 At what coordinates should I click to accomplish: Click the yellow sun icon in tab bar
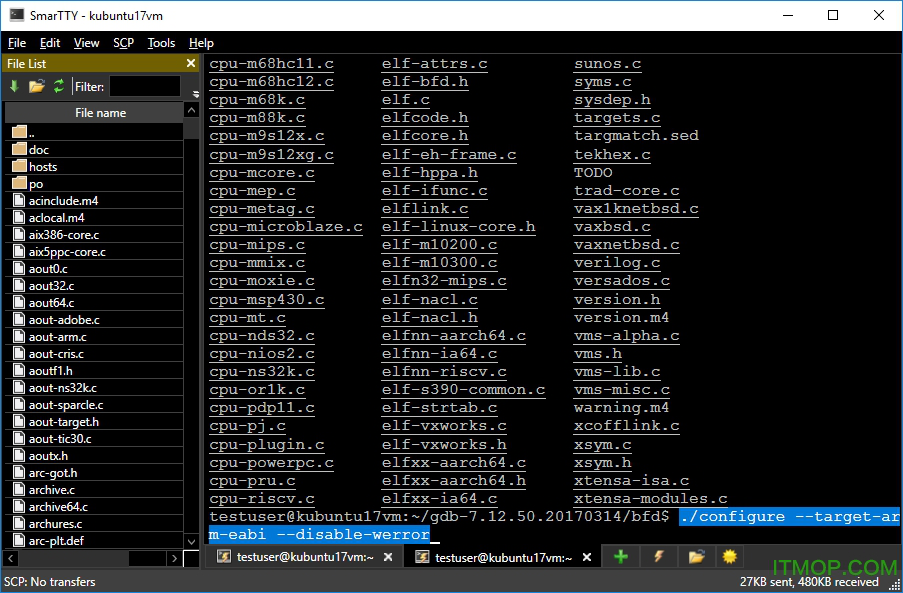pyautogui.click(x=730, y=557)
